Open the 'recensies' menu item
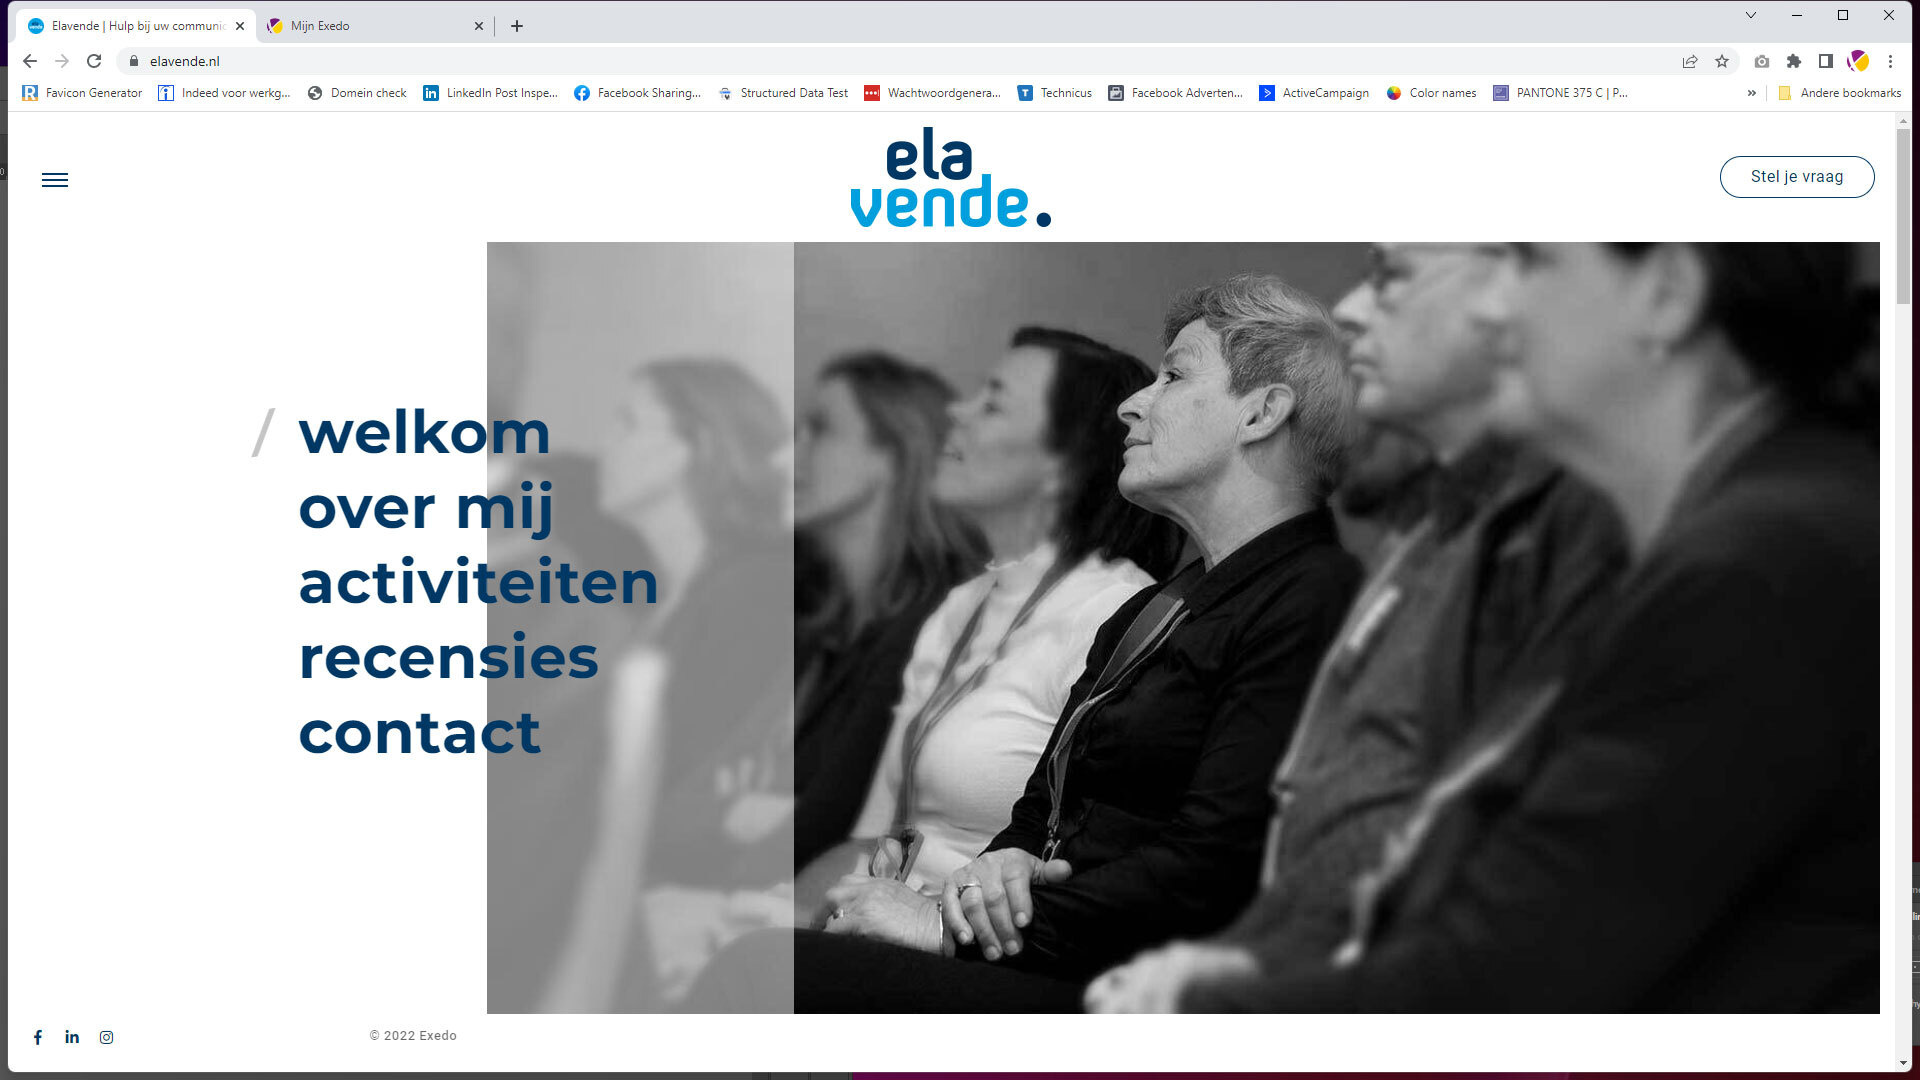Screen dimensions: 1920x1080 tap(448, 658)
